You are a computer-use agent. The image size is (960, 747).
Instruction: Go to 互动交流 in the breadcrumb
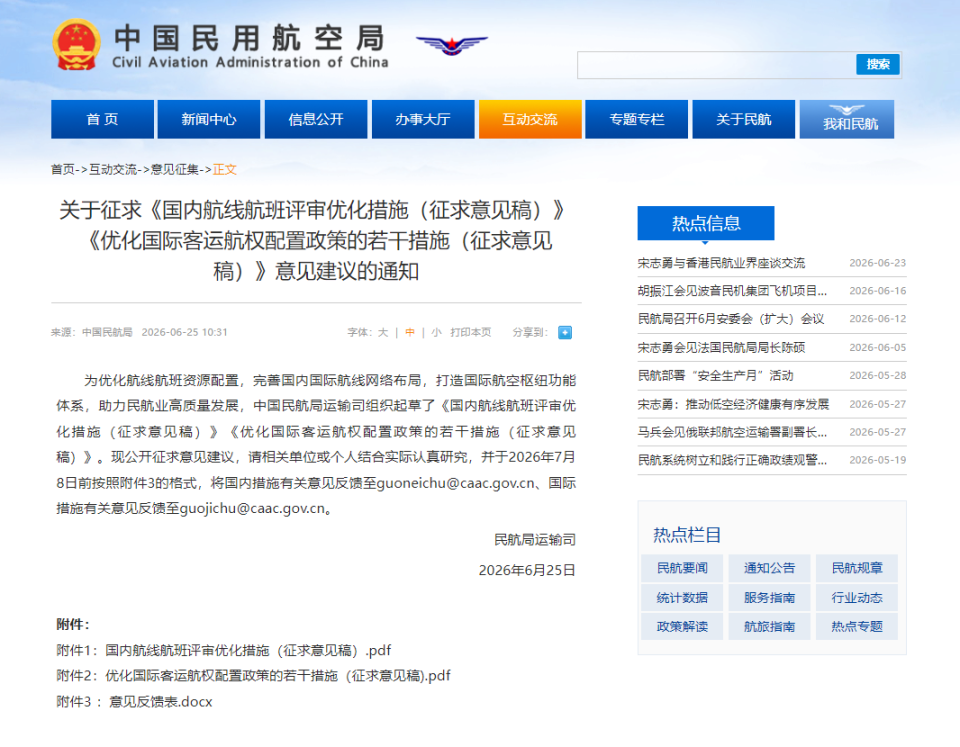pyautogui.click(x=113, y=170)
